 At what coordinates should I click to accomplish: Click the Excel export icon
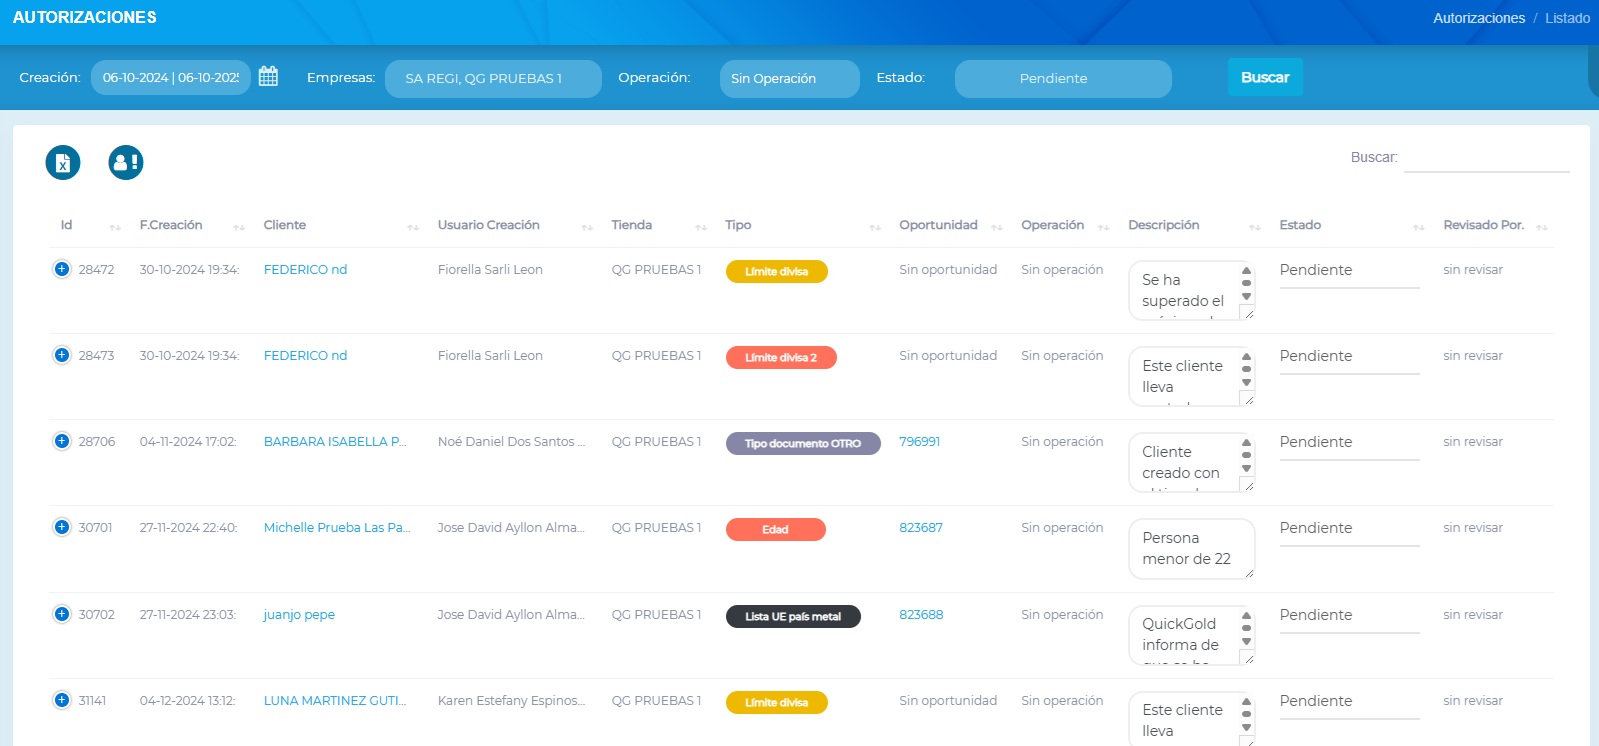pyautogui.click(x=63, y=162)
